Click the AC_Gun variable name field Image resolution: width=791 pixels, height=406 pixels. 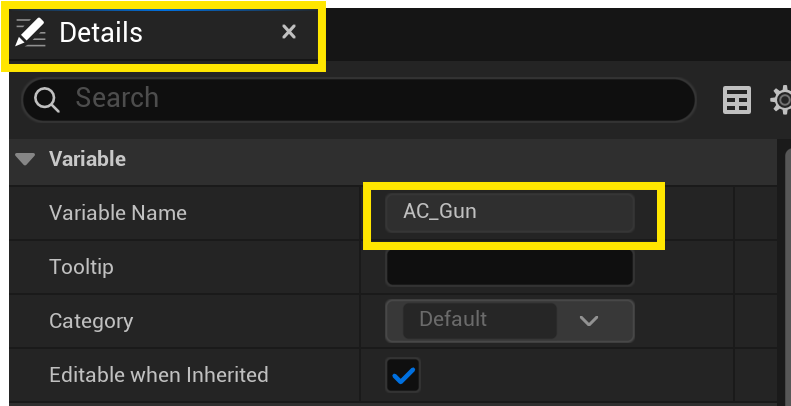tap(510, 213)
